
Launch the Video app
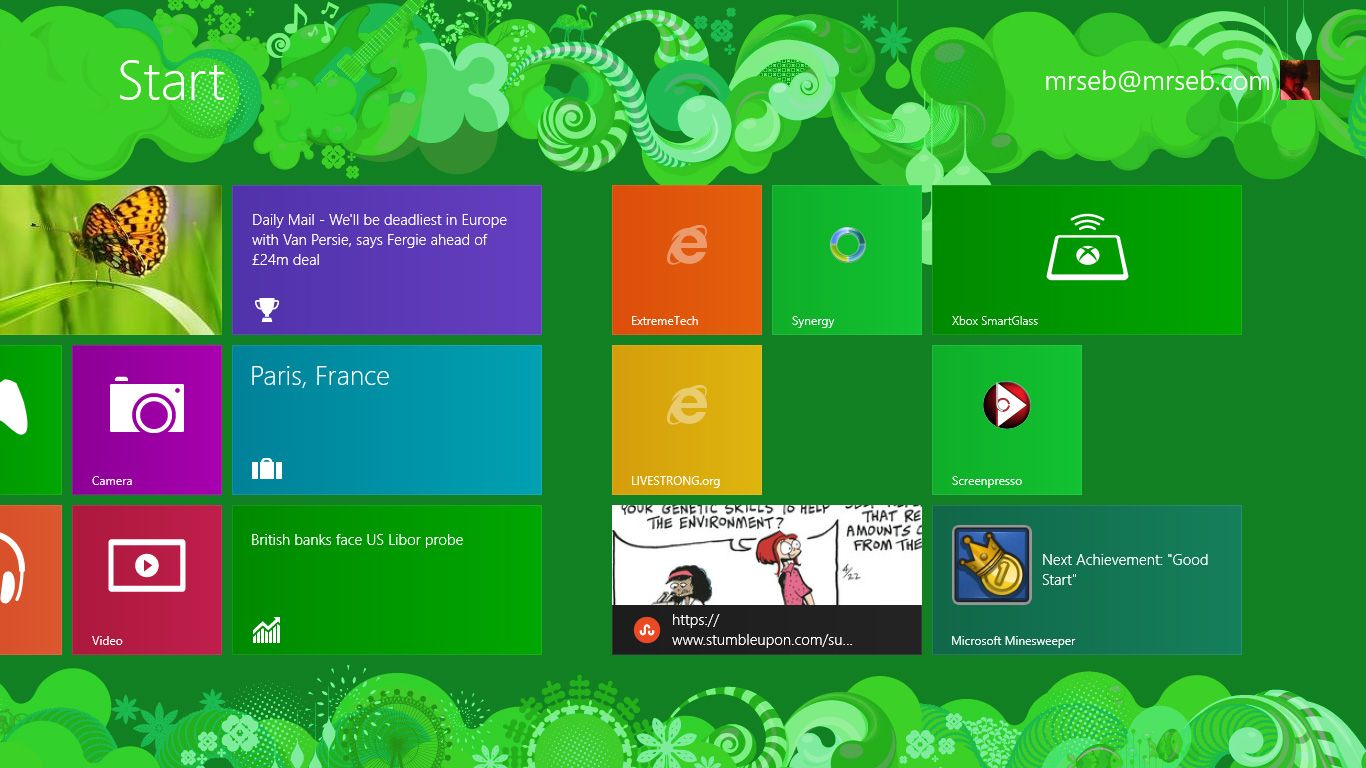click(146, 579)
